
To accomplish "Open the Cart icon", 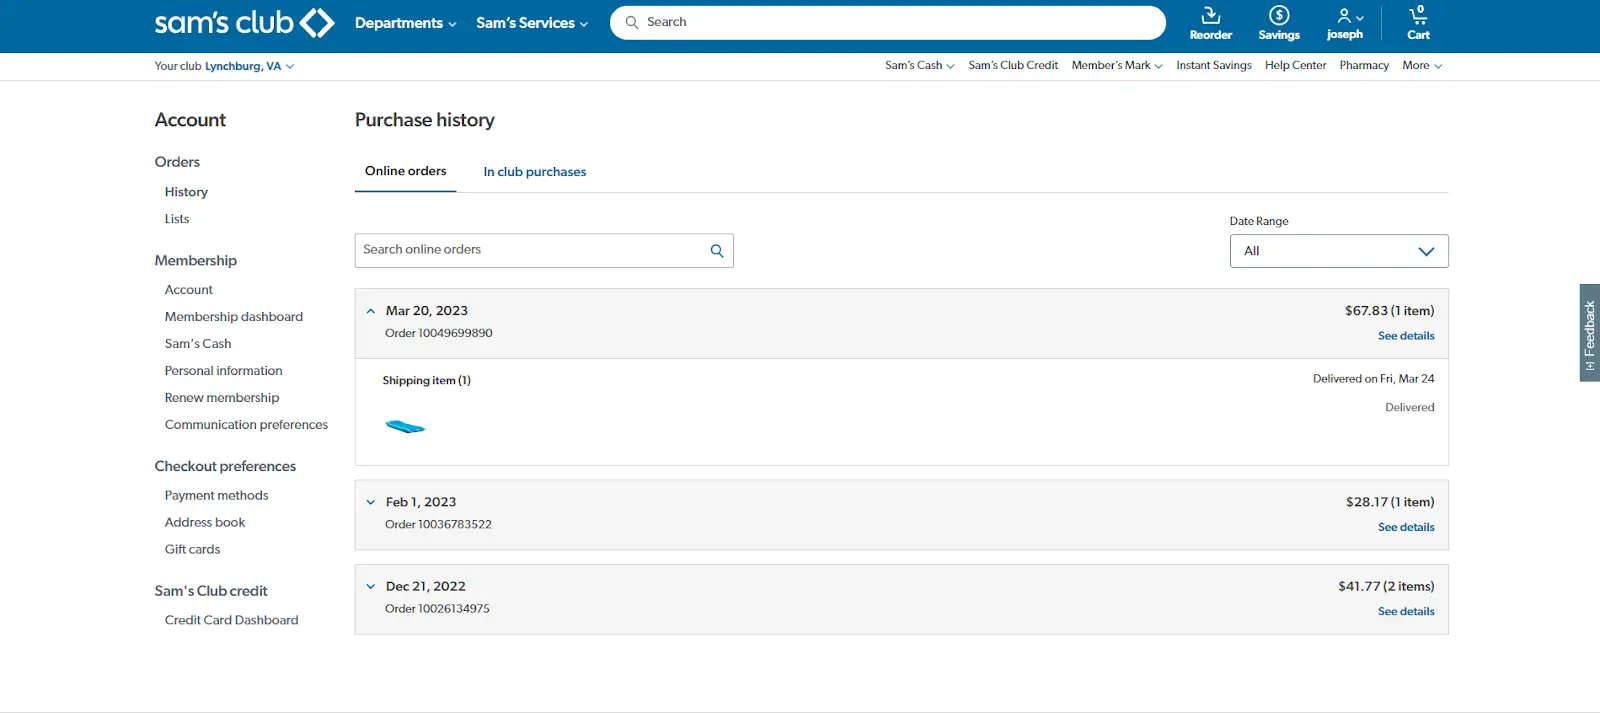I will [1418, 23].
